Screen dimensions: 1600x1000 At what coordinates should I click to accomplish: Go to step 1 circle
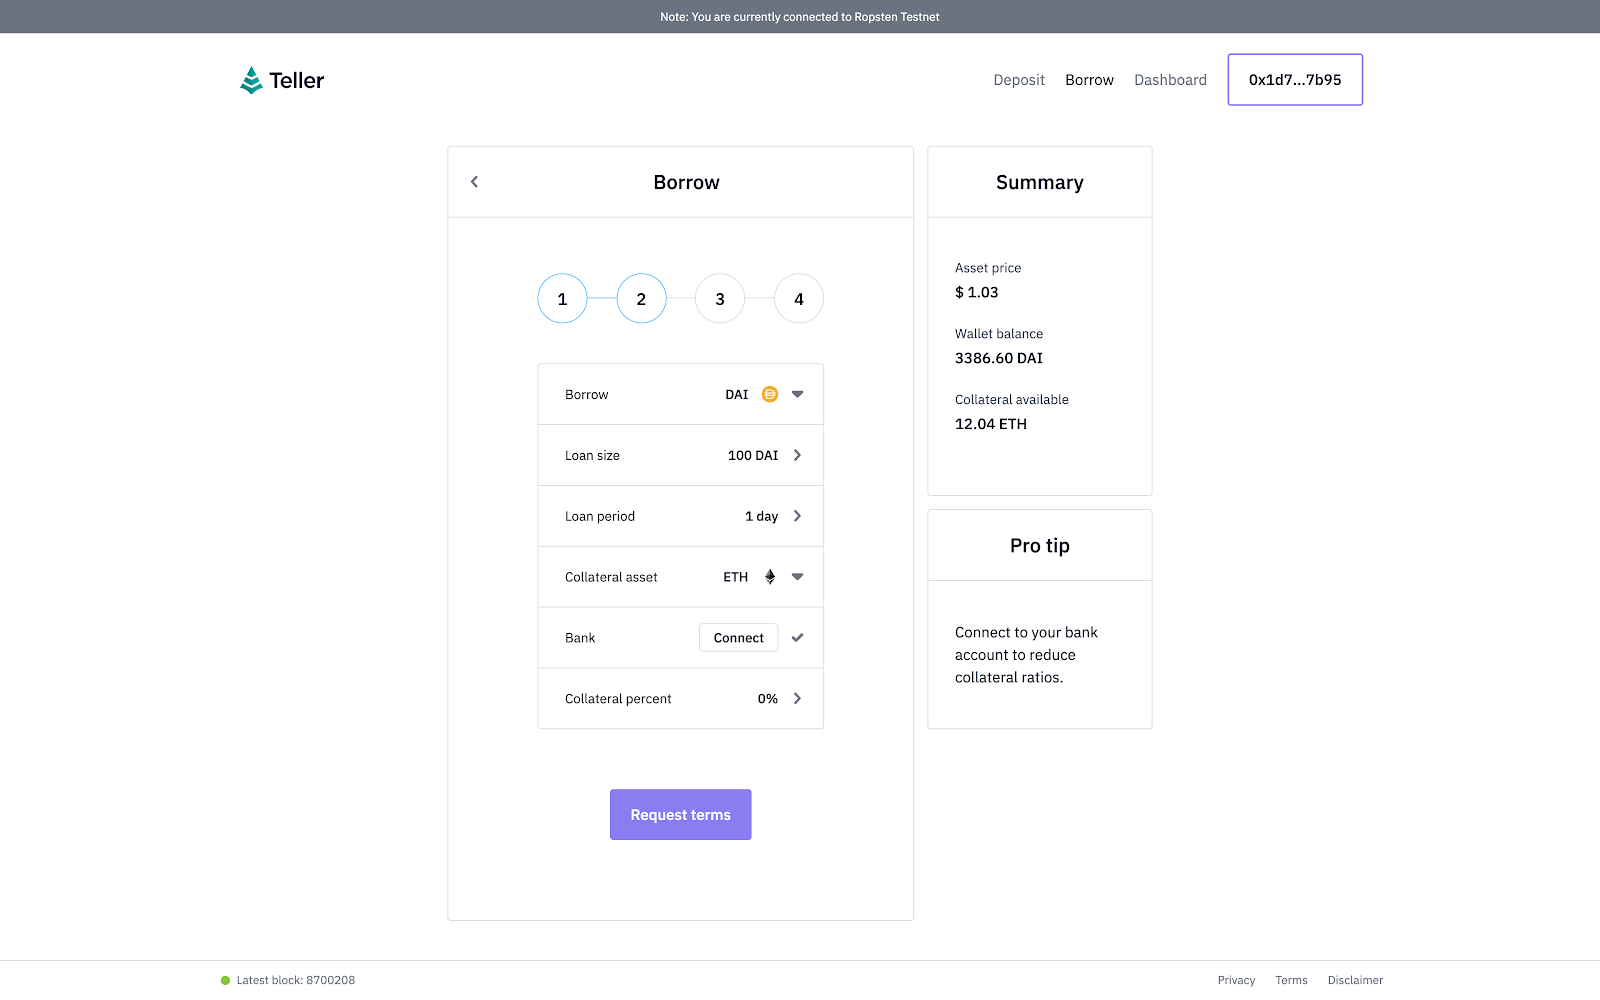click(x=562, y=299)
